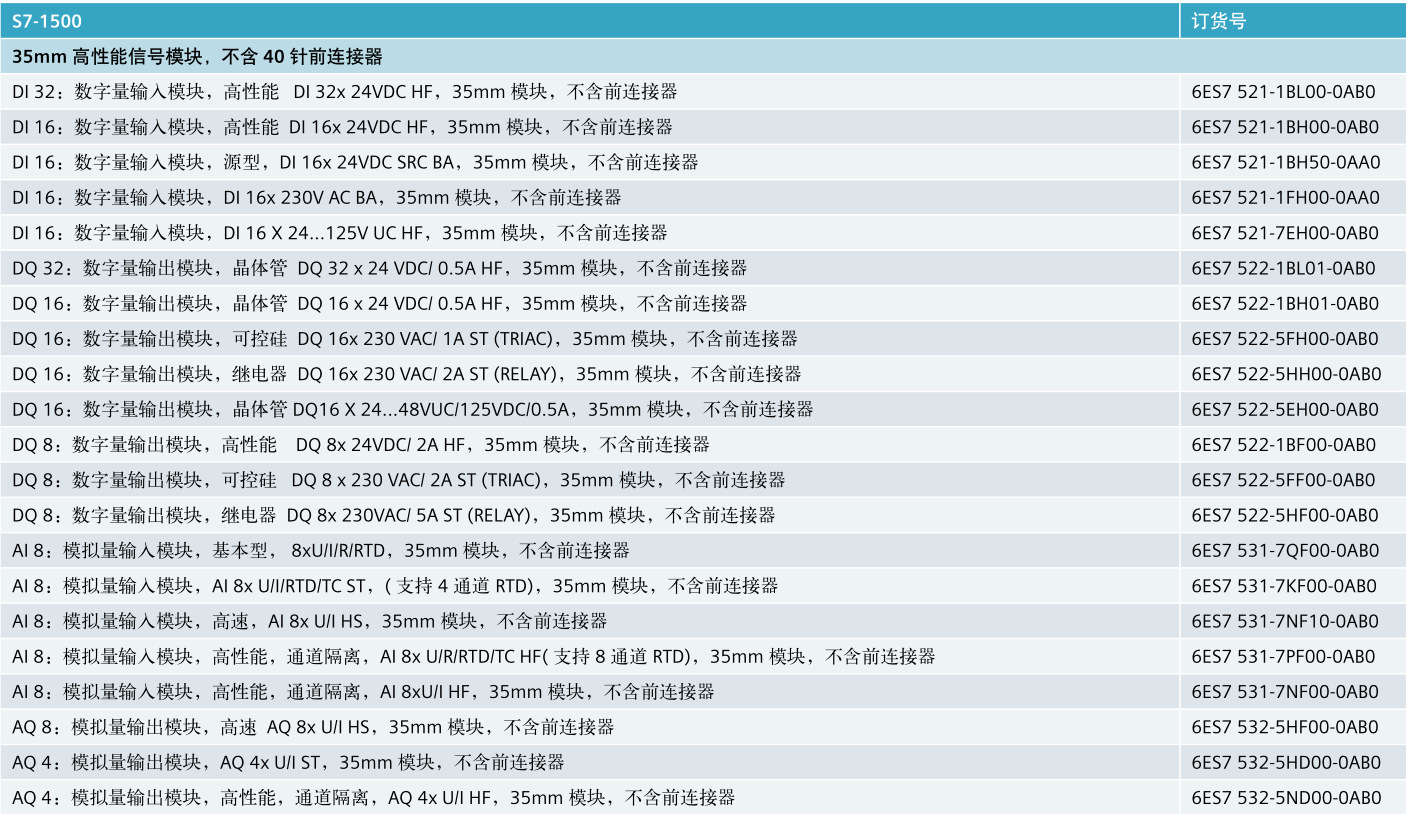Click order number 6ES7 522-1BF00-0AB0
Image resolution: width=1406 pixels, height=814 pixels.
pos(1284,445)
